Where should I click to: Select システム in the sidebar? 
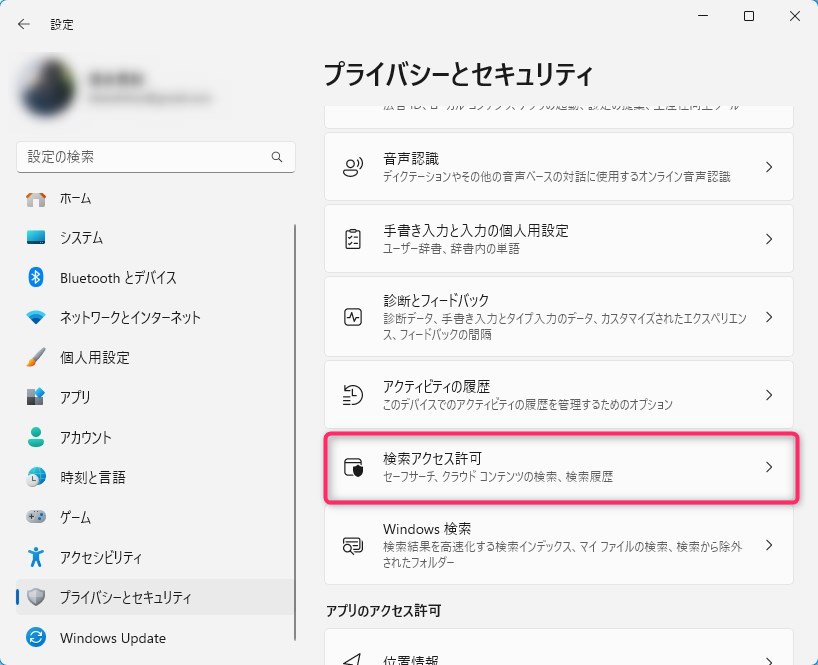pos(81,238)
